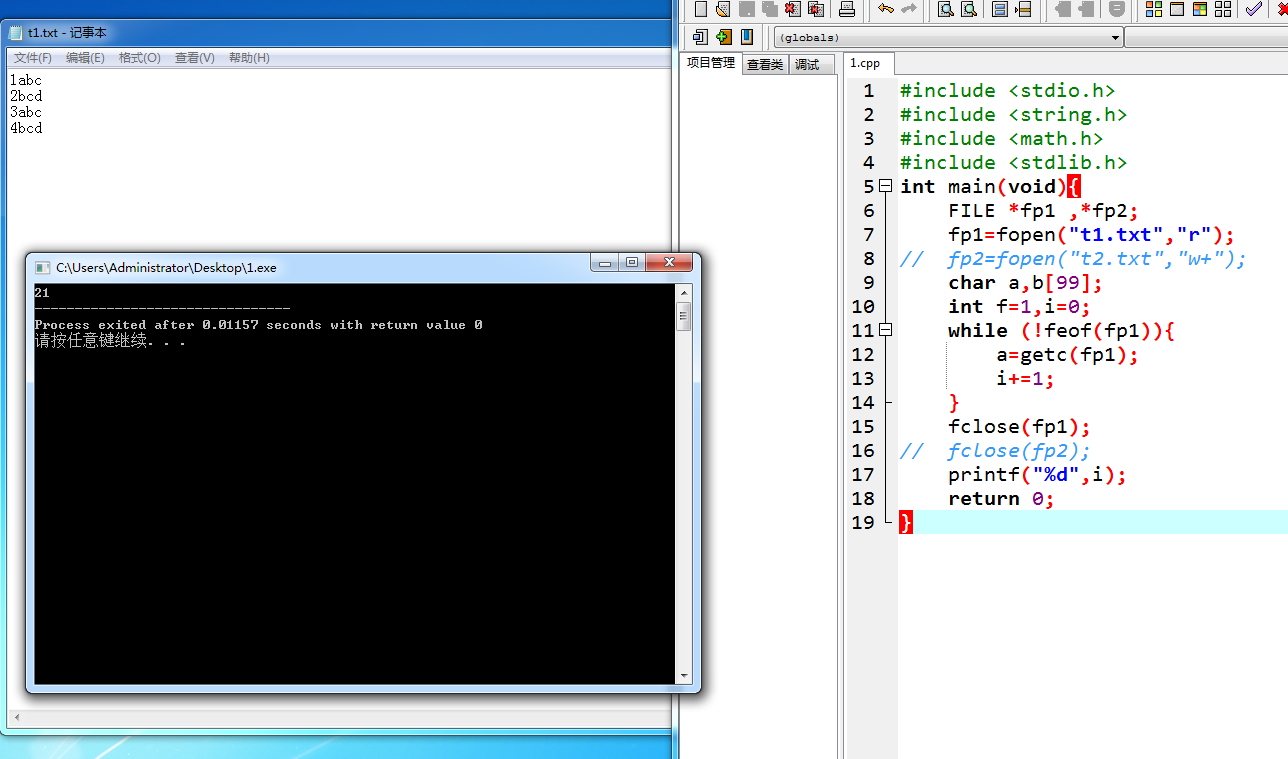Click the Goto Function toolbar icon
Image resolution: width=1288 pixels, height=759 pixels.
click(1000, 9)
